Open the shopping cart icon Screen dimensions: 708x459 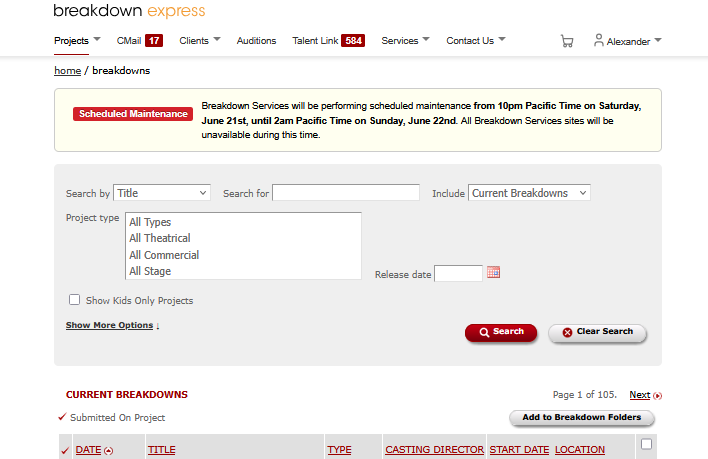(567, 41)
